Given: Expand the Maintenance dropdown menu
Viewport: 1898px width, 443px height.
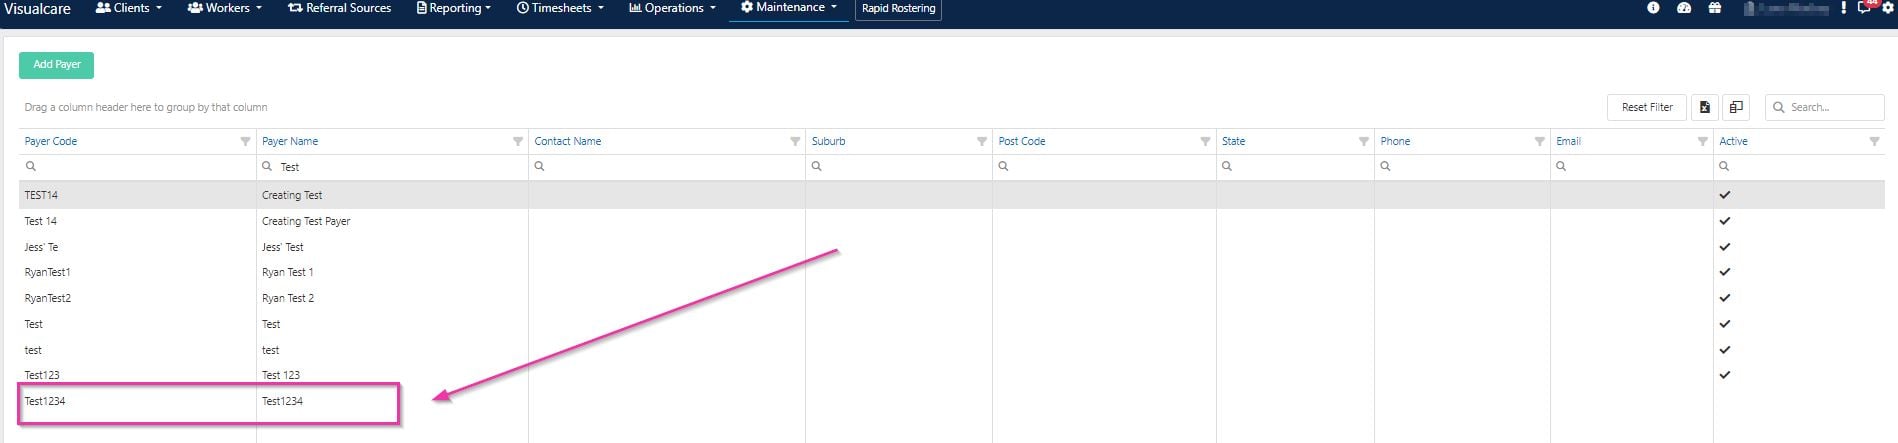Looking at the screenshot, I should 789,8.
